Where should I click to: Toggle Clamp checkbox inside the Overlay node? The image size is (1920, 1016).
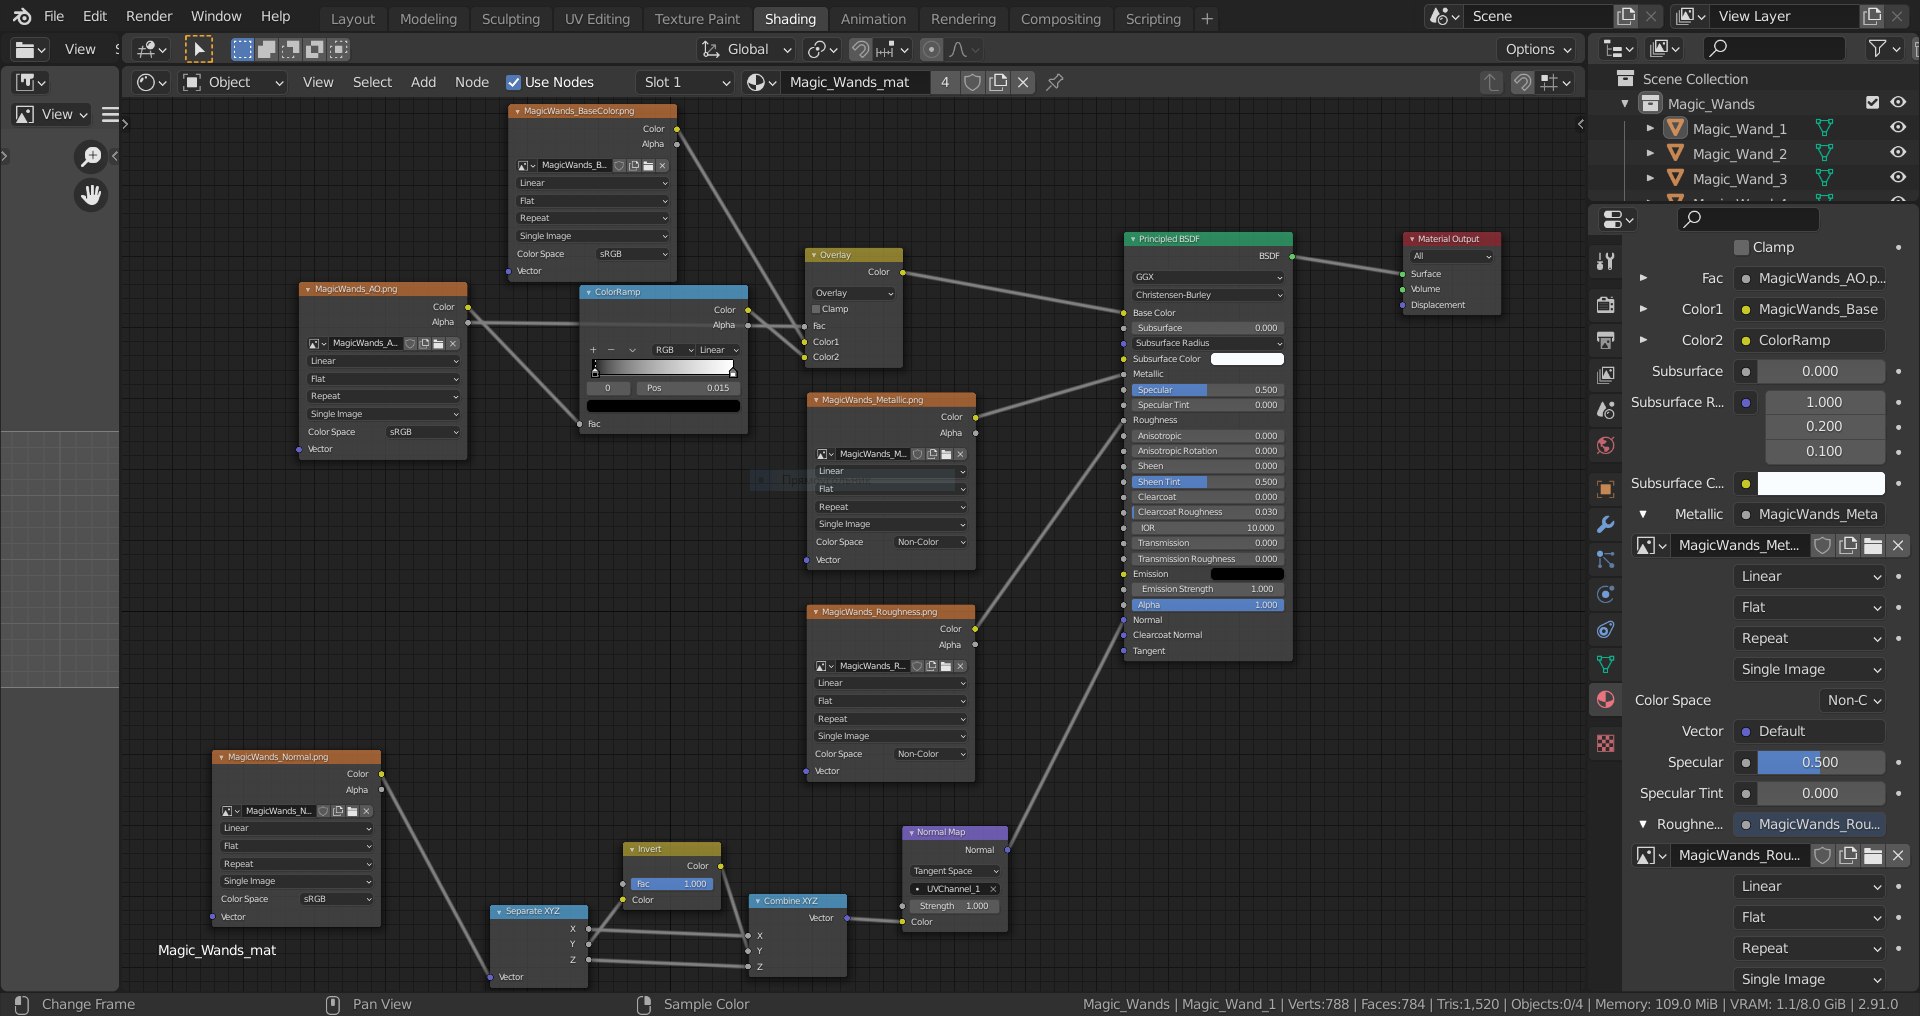(816, 309)
